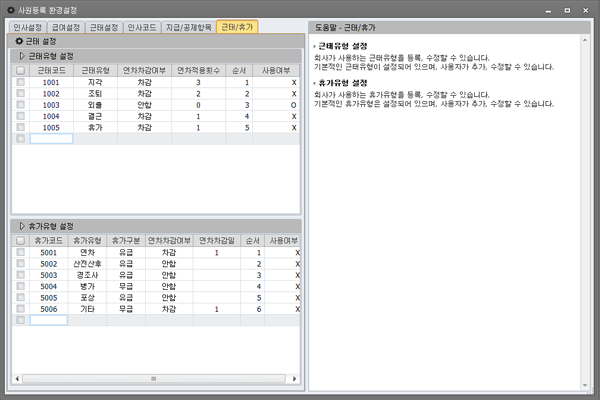The image size is (600, 400).
Task: Click the 근태코드 column header
Action: [51, 70]
